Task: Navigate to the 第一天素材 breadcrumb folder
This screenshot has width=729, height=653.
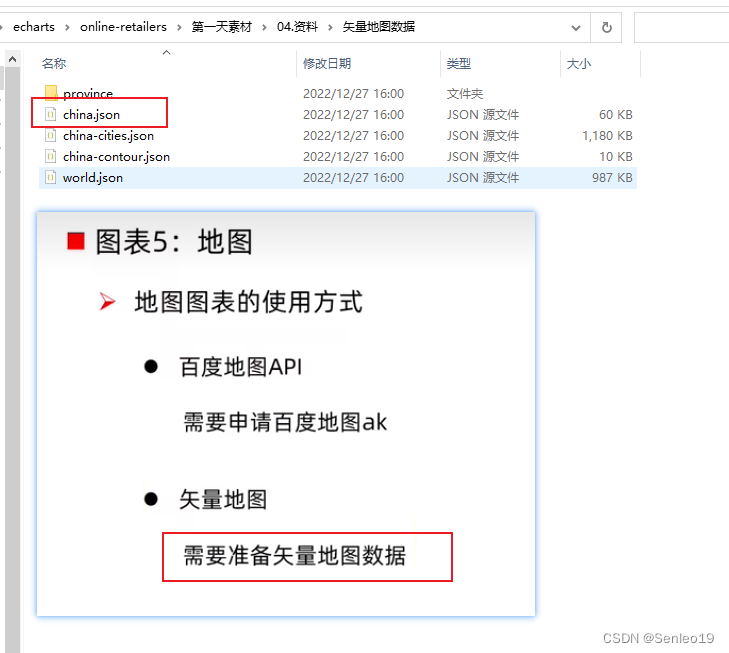Action: [x=221, y=27]
